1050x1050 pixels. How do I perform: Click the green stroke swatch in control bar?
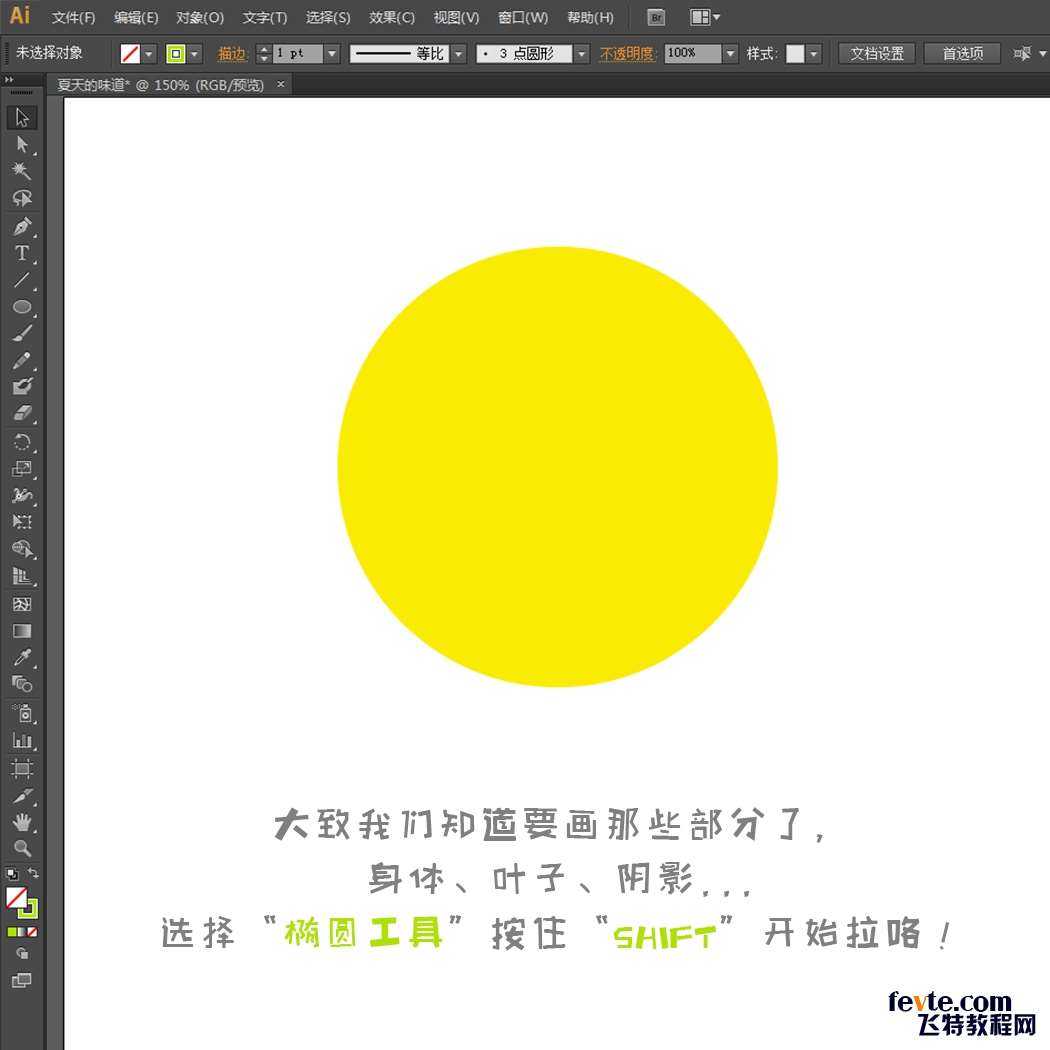coord(175,54)
